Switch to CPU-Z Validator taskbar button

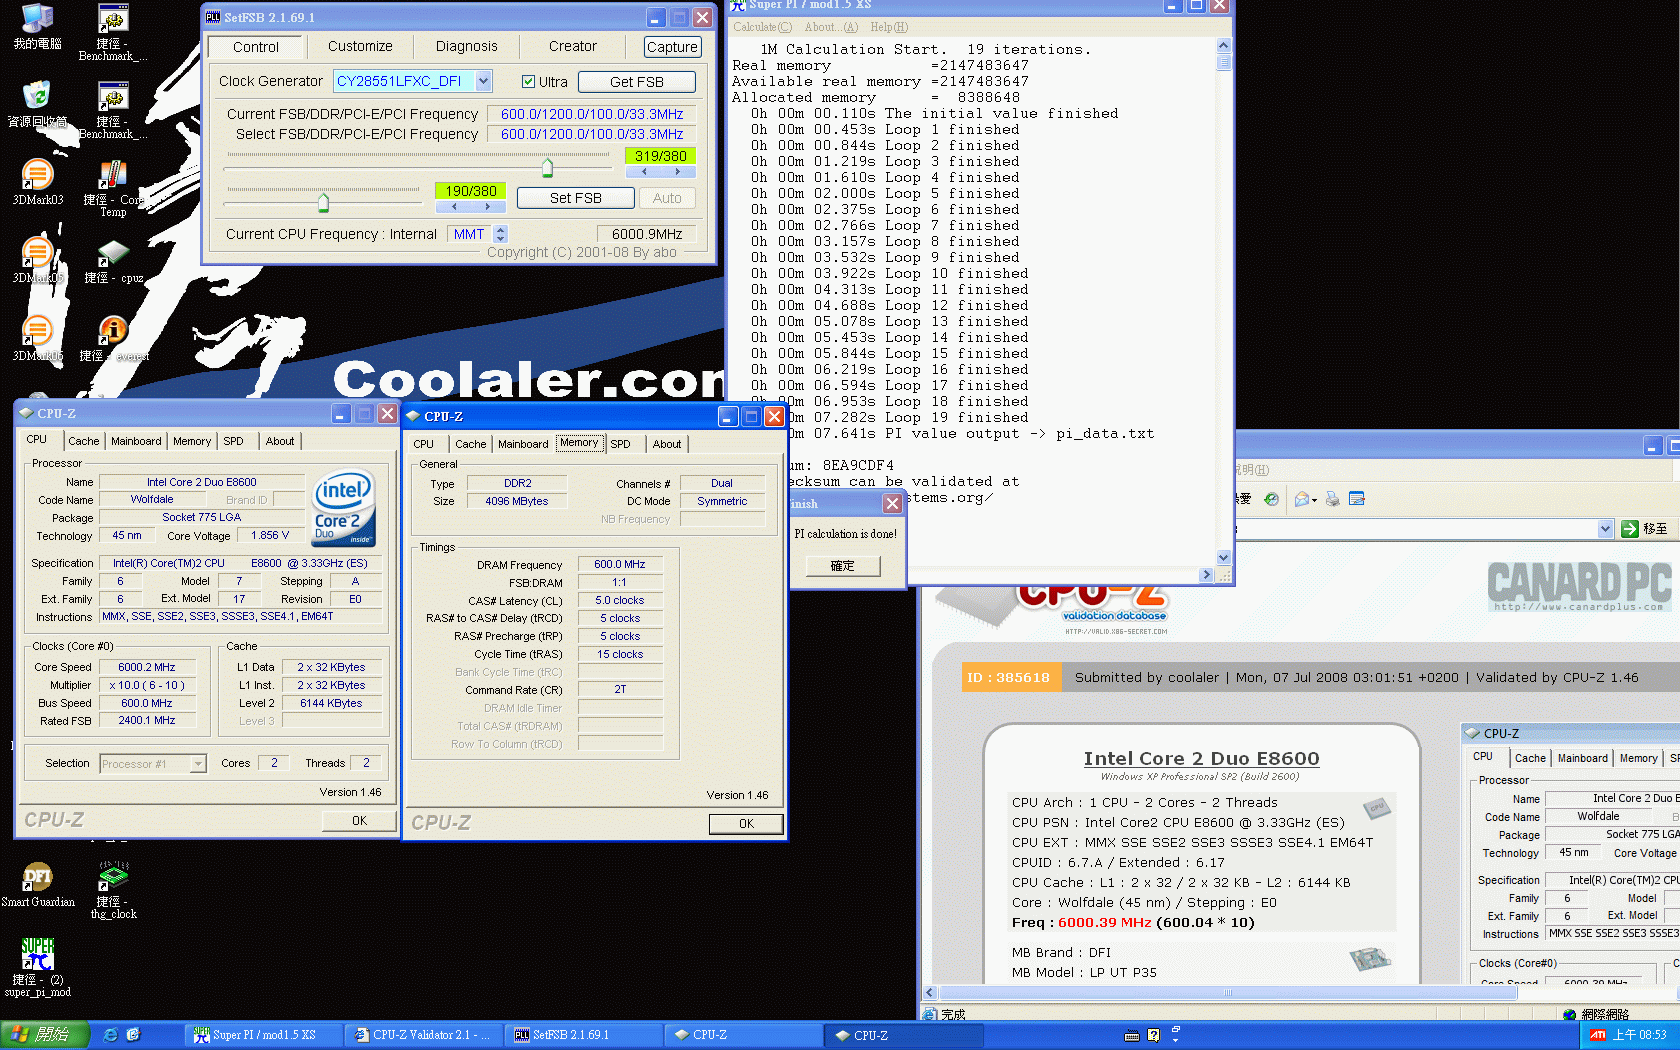tap(422, 1035)
